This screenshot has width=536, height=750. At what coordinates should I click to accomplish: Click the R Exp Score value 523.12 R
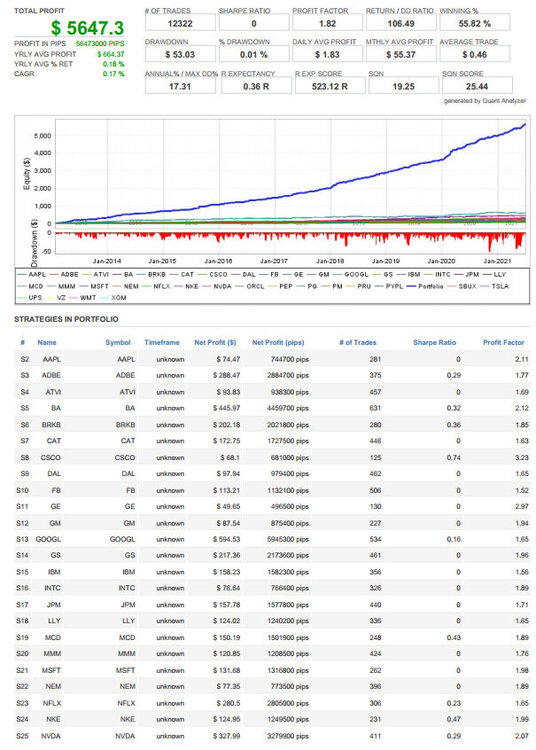pos(330,87)
